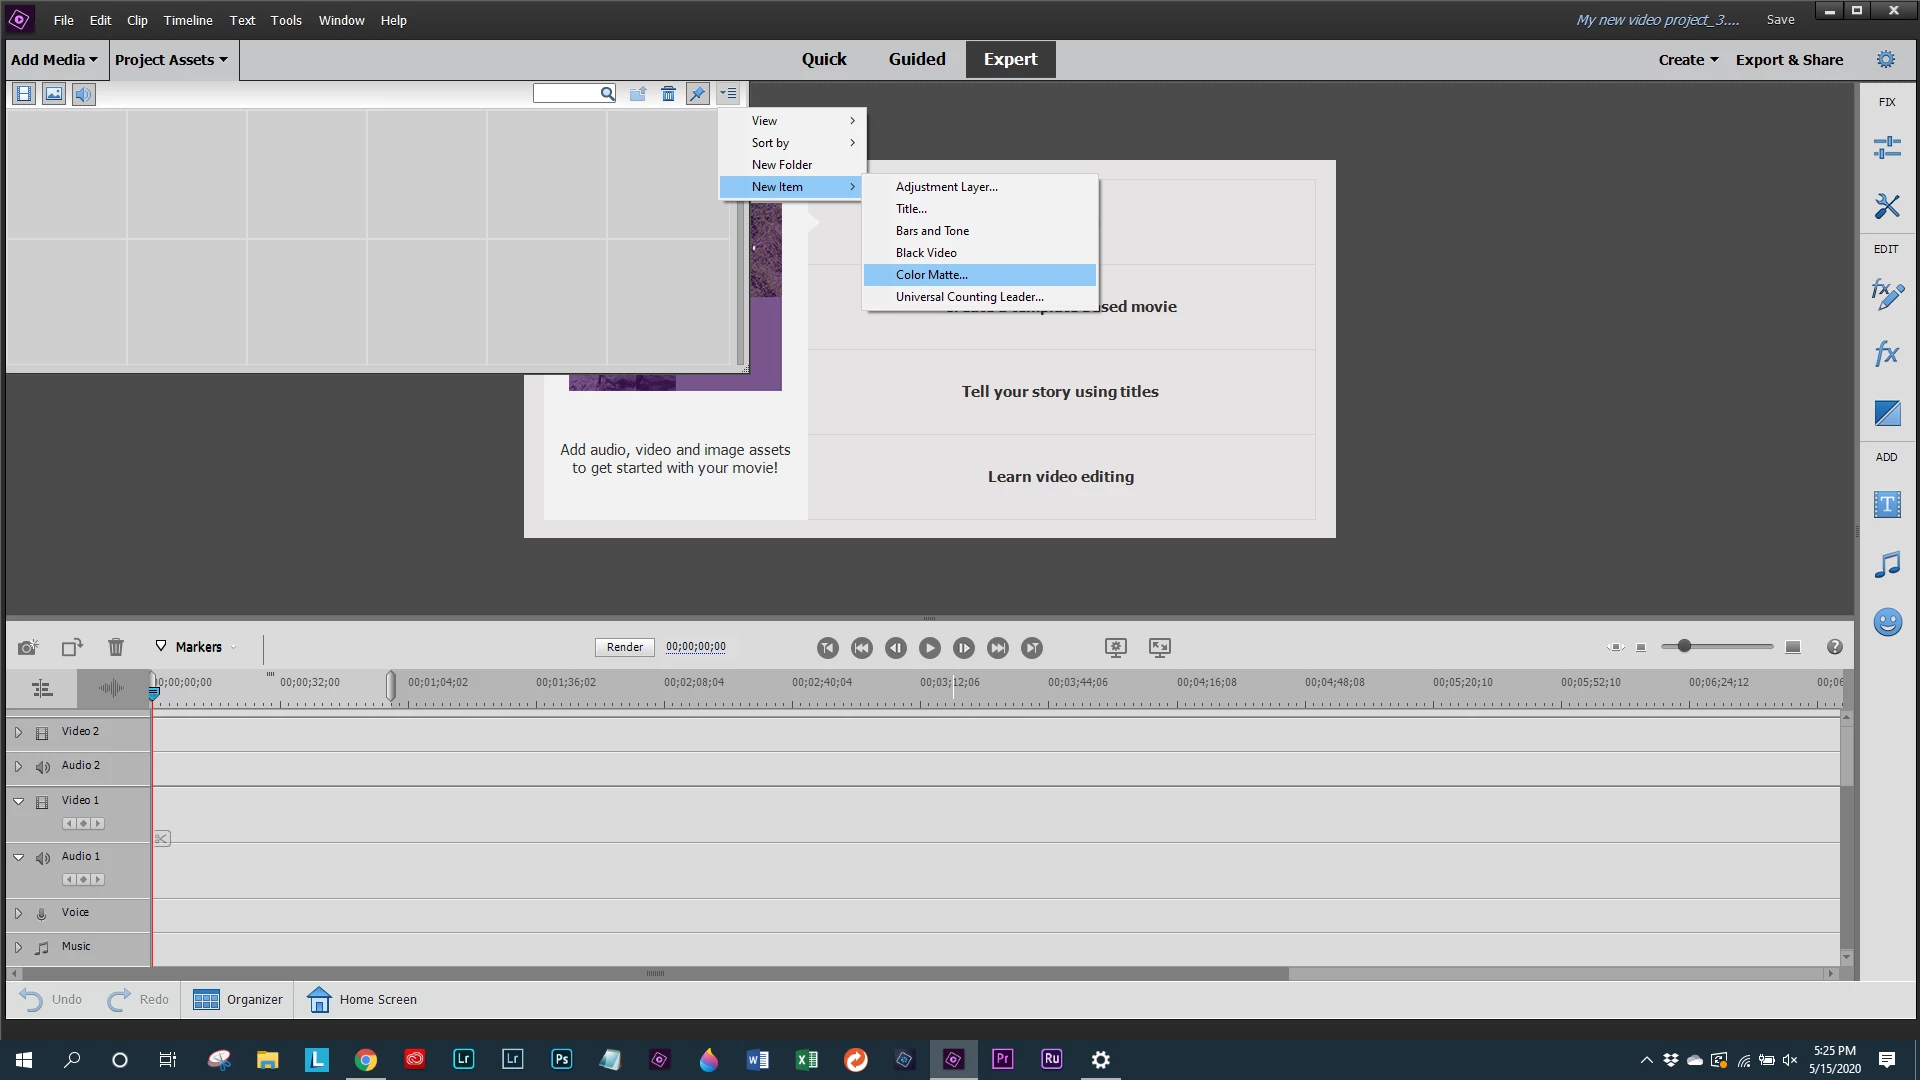Viewport: 1920px width, 1080px height.
Task: Open the Music panel icon
Action: [1886, 565]
